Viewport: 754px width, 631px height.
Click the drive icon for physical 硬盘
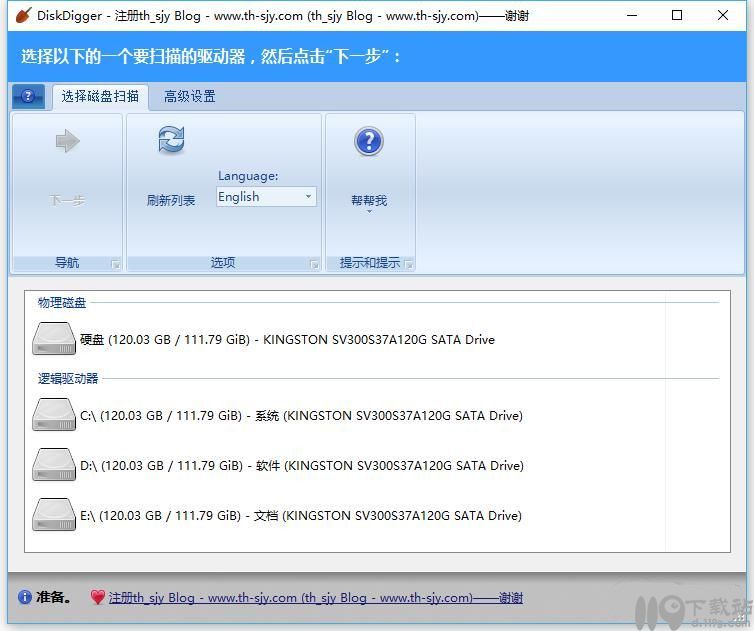pyautogui.click(x=54, y=339)
